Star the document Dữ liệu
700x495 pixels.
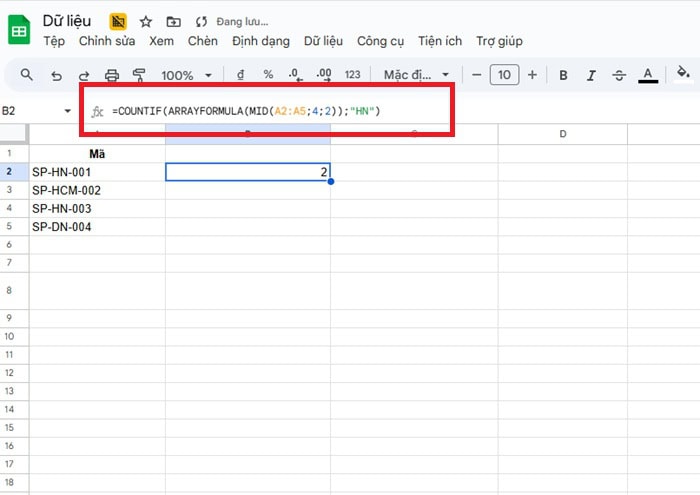pos(146,21)
